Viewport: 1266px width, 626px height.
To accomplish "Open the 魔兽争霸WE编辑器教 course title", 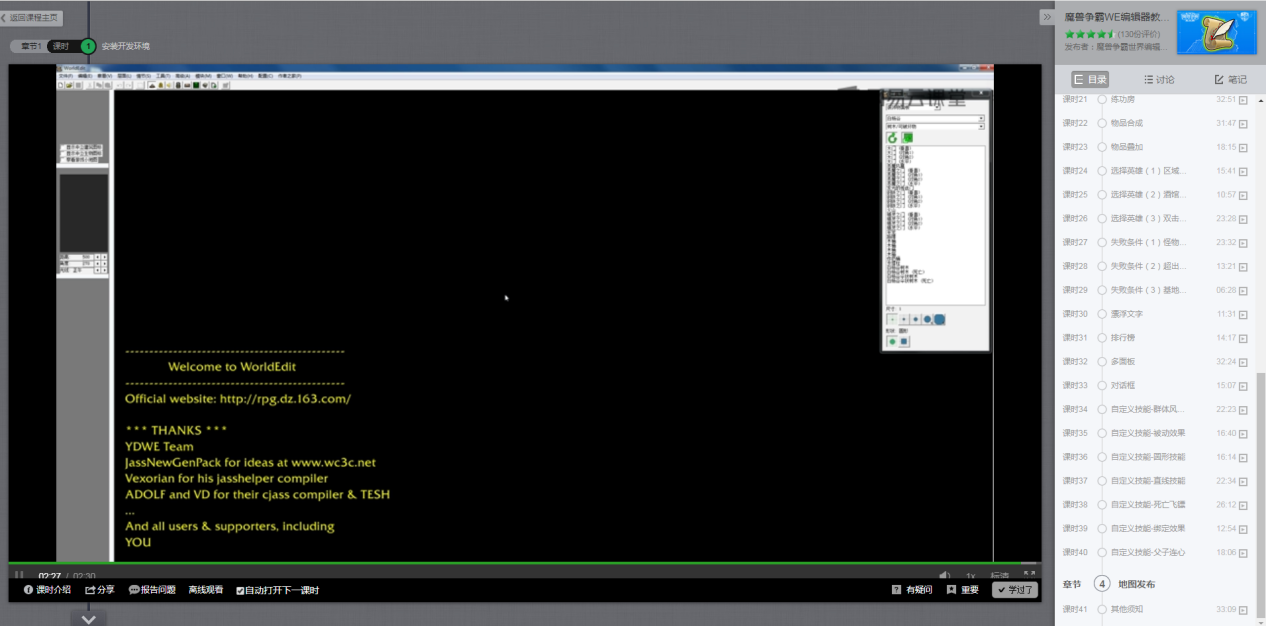I will point(1116,17).
